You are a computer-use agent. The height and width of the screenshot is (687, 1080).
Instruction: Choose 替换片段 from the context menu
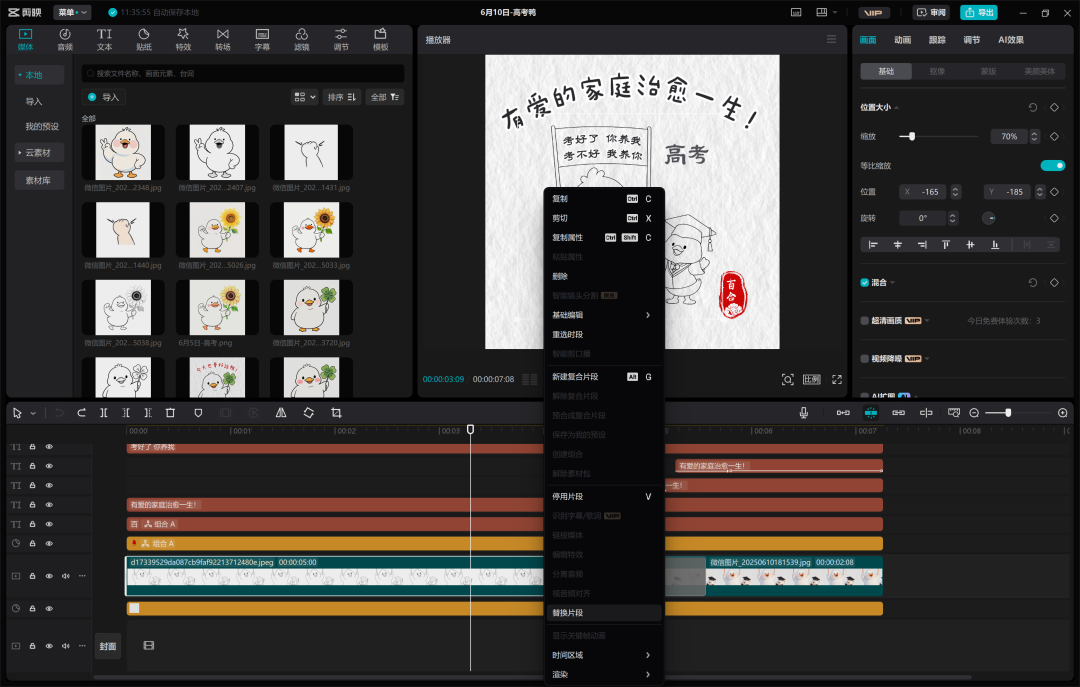pyautogui.click(x=604, y=613)
